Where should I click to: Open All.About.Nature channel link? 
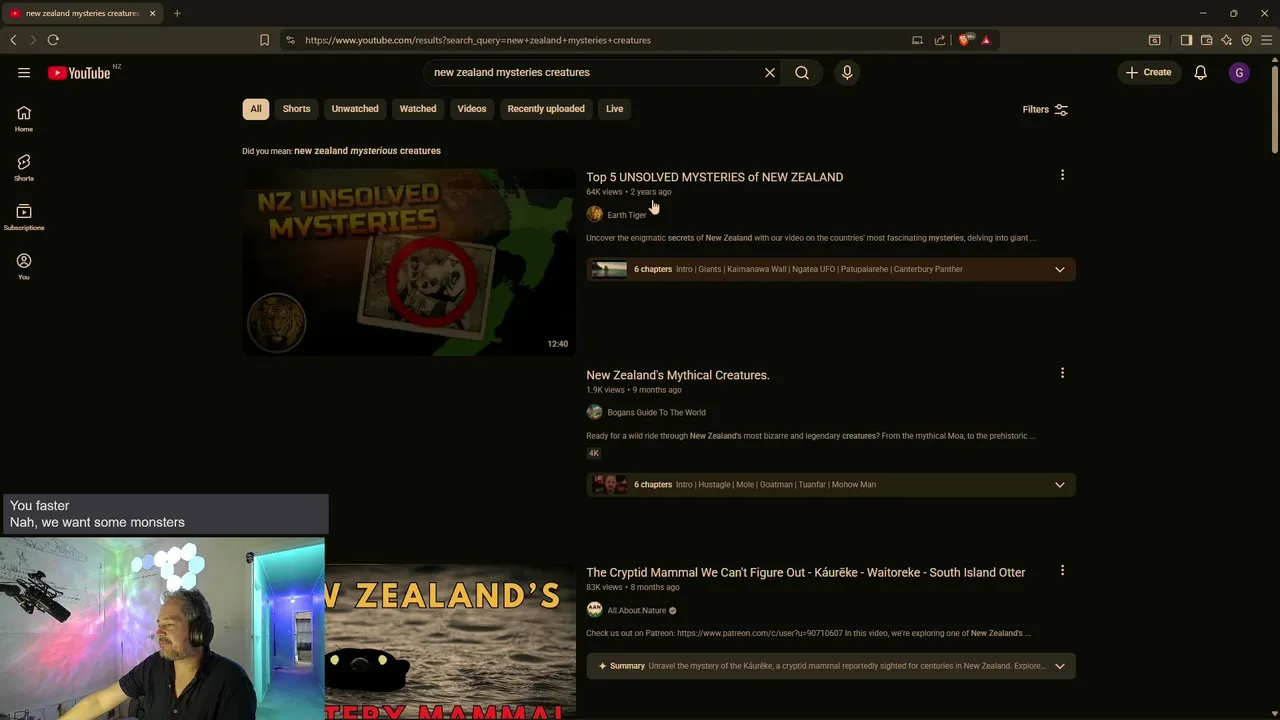pyautogui.click(x=636, y=611)
